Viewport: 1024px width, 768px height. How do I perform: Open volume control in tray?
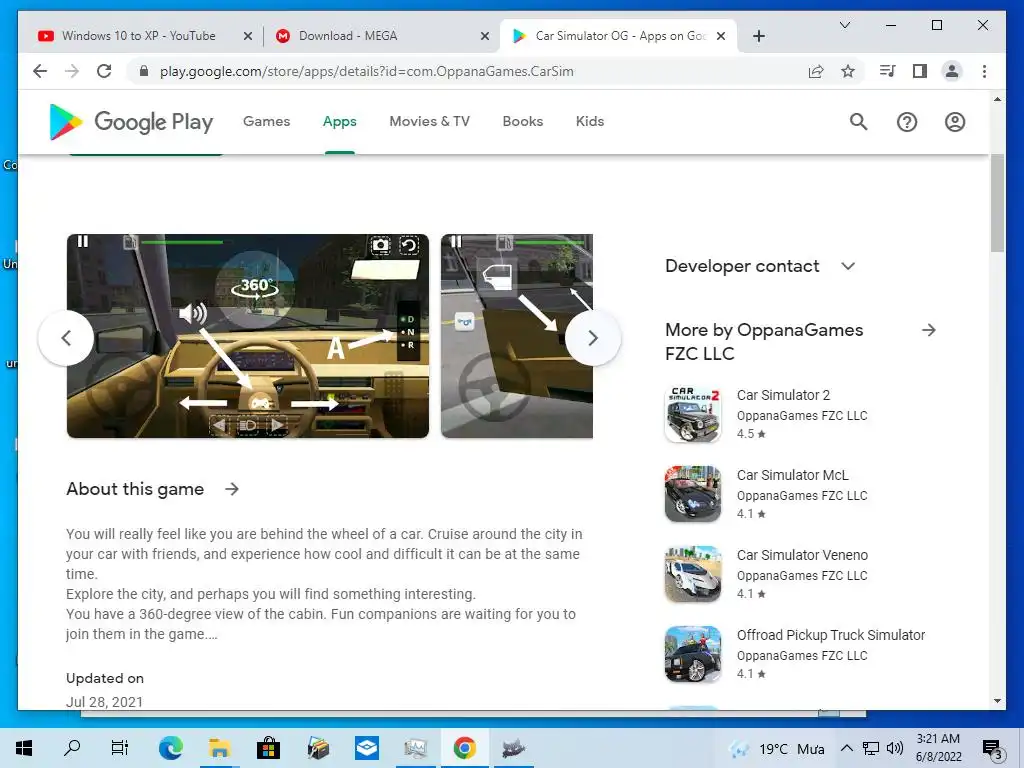(895, 748)
